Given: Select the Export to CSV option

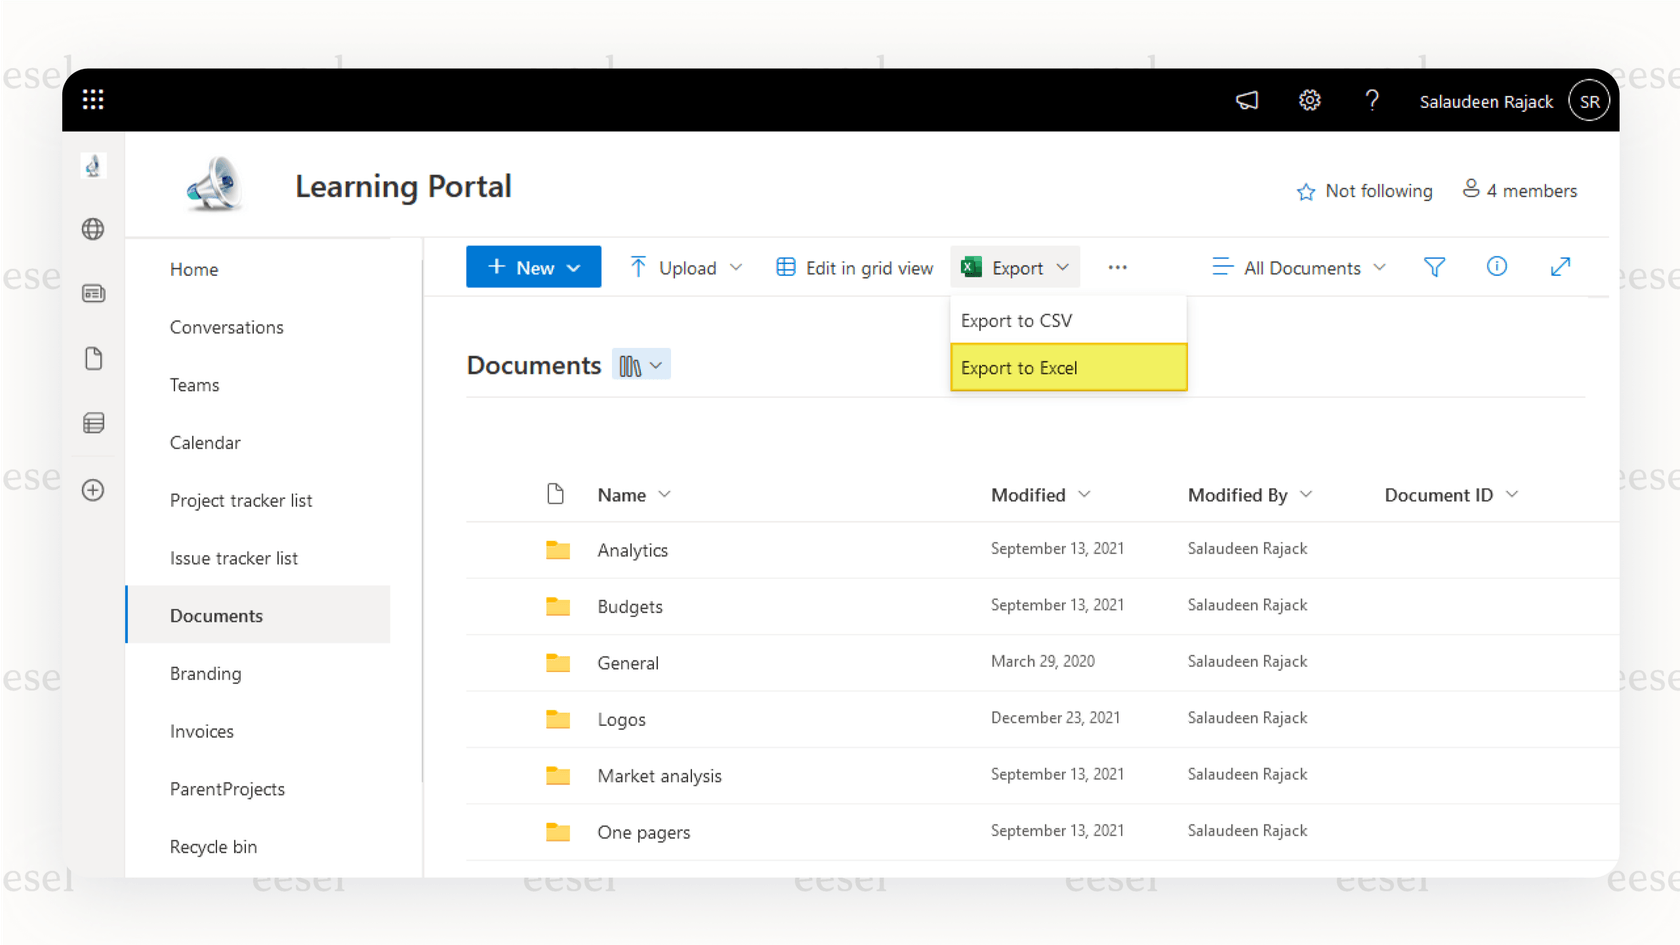Looking at the screenshot, I should coord(1016,320).
